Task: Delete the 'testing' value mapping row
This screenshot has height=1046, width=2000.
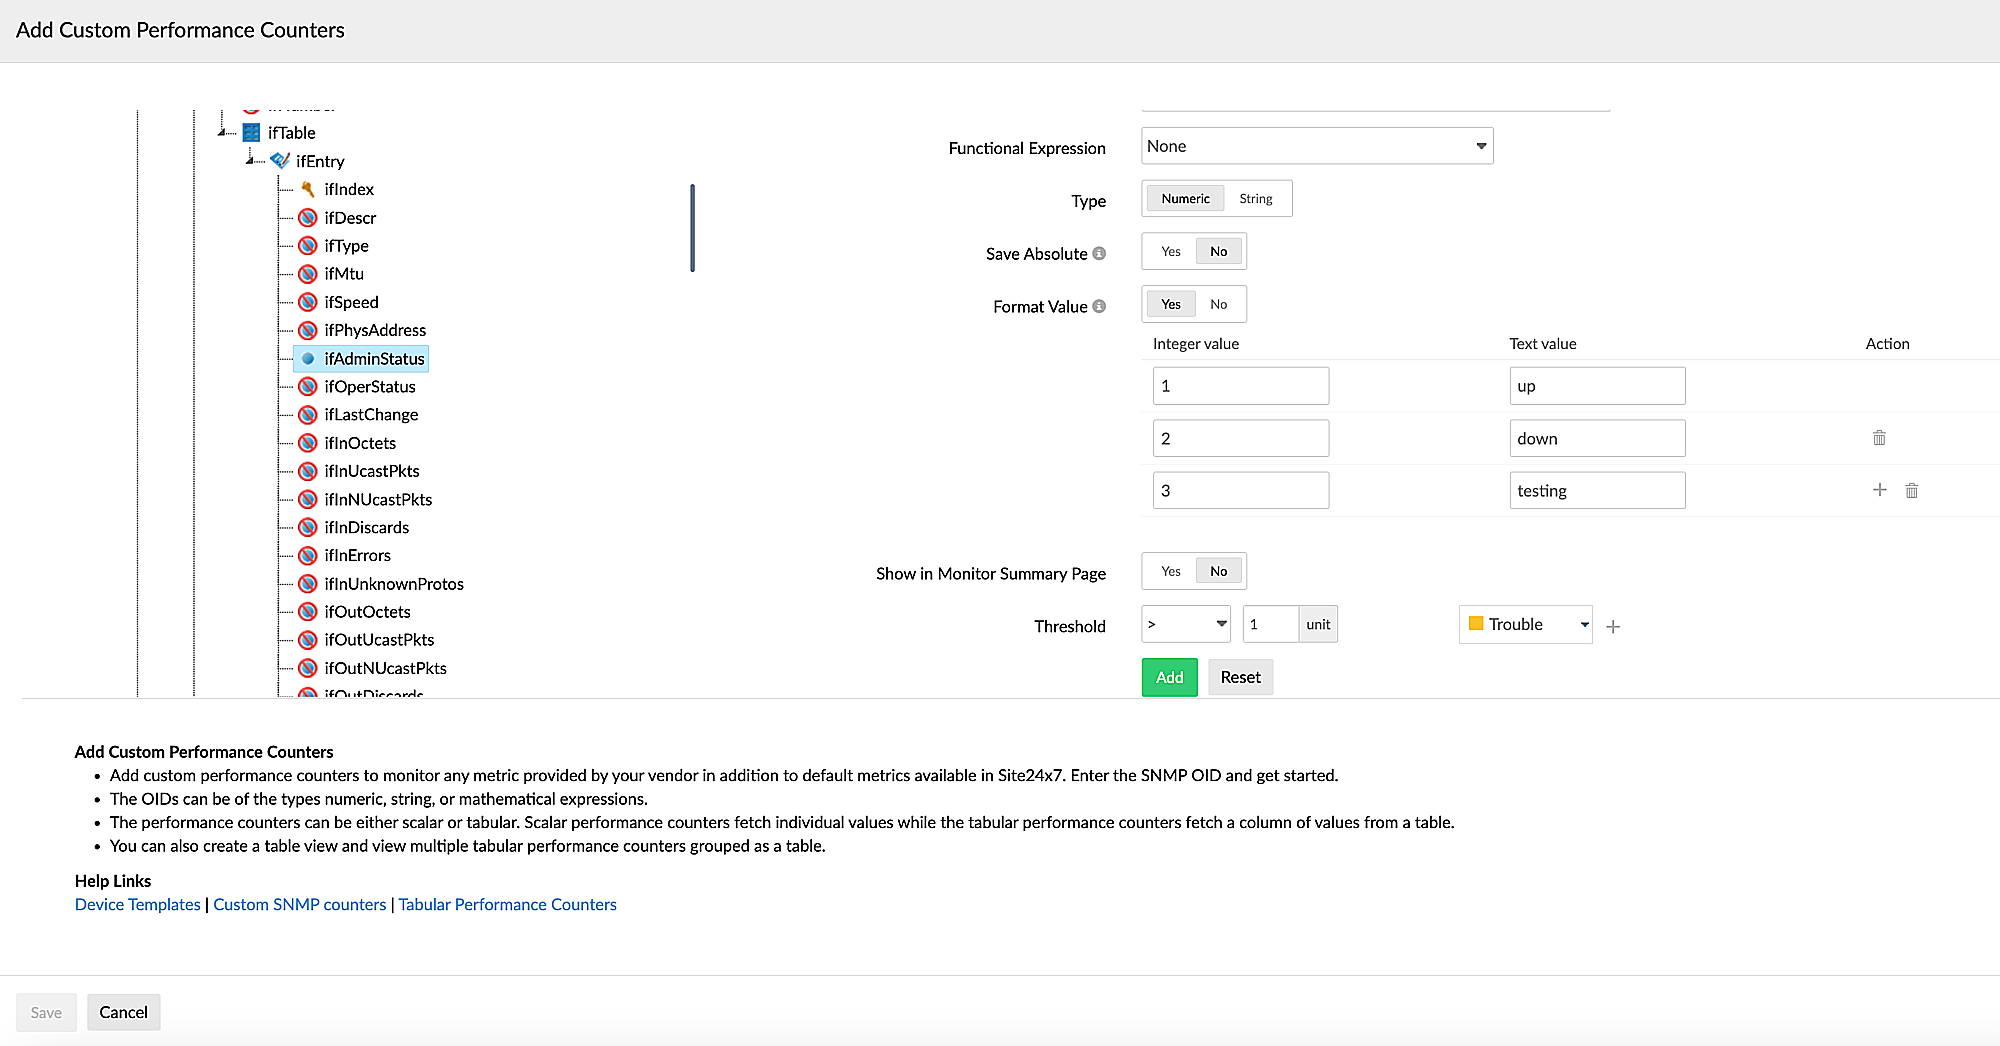Action: pos(1911,490)
